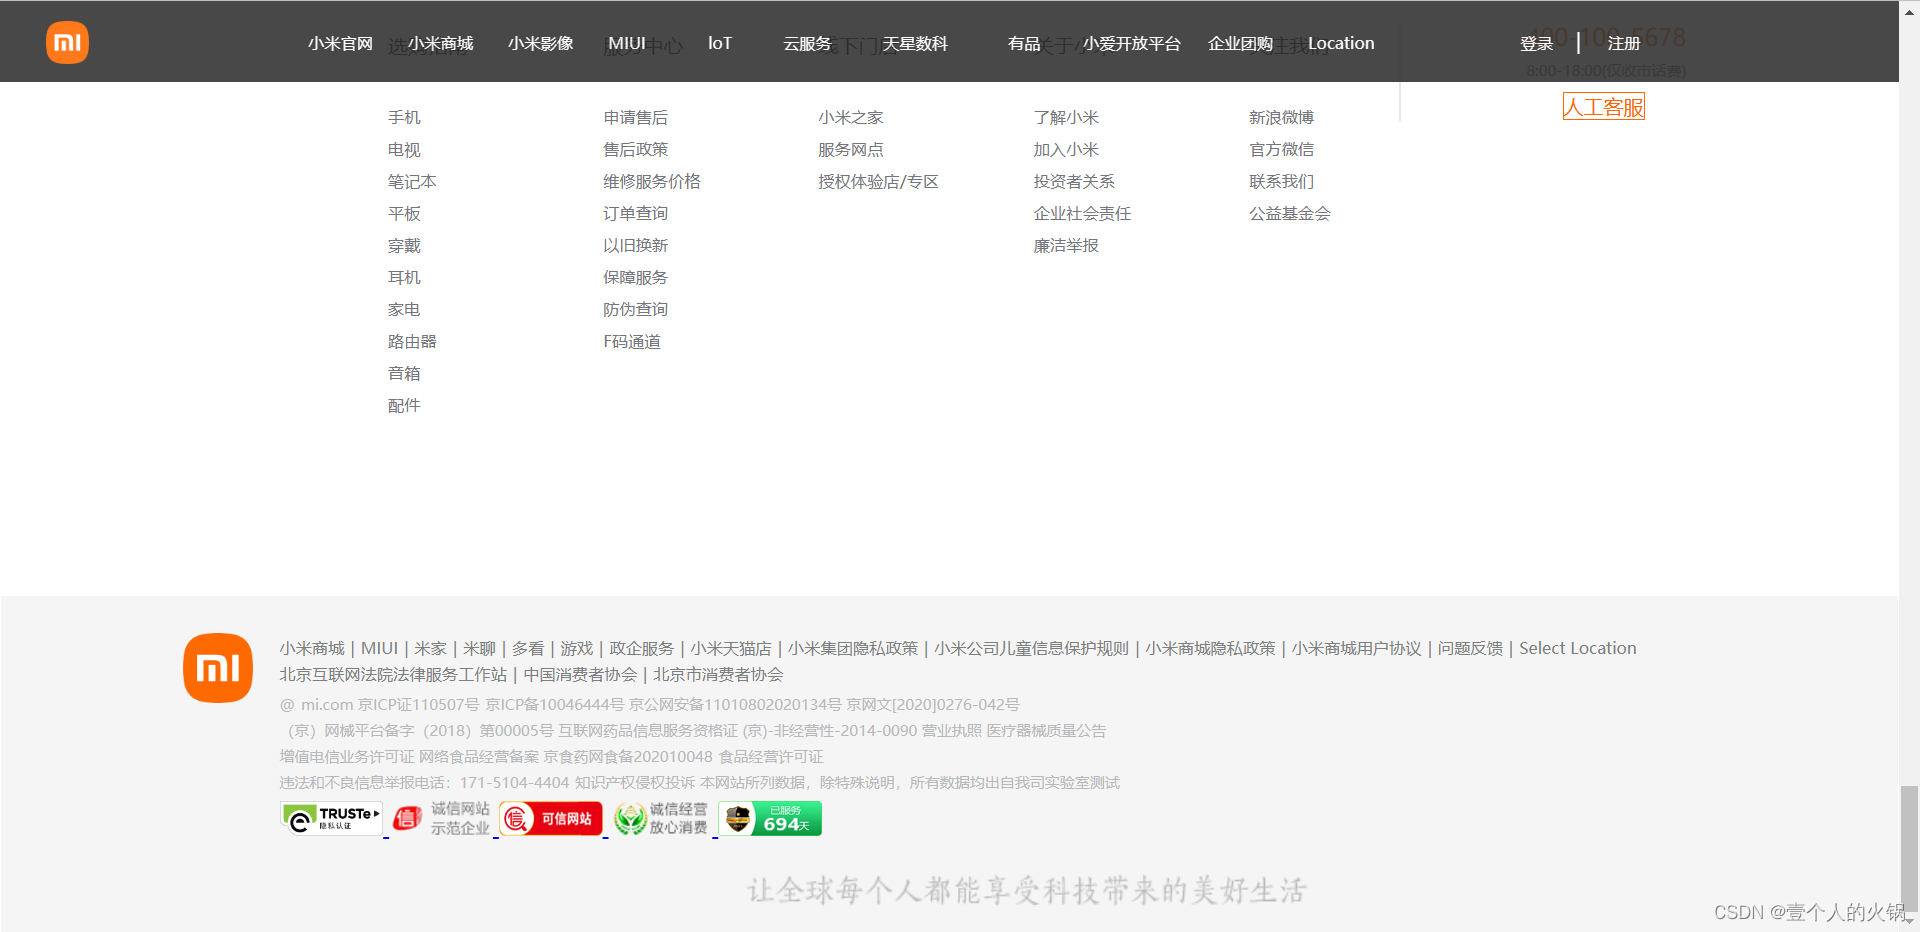Open the 投资者关系 link

click(x=1074, y=182)
